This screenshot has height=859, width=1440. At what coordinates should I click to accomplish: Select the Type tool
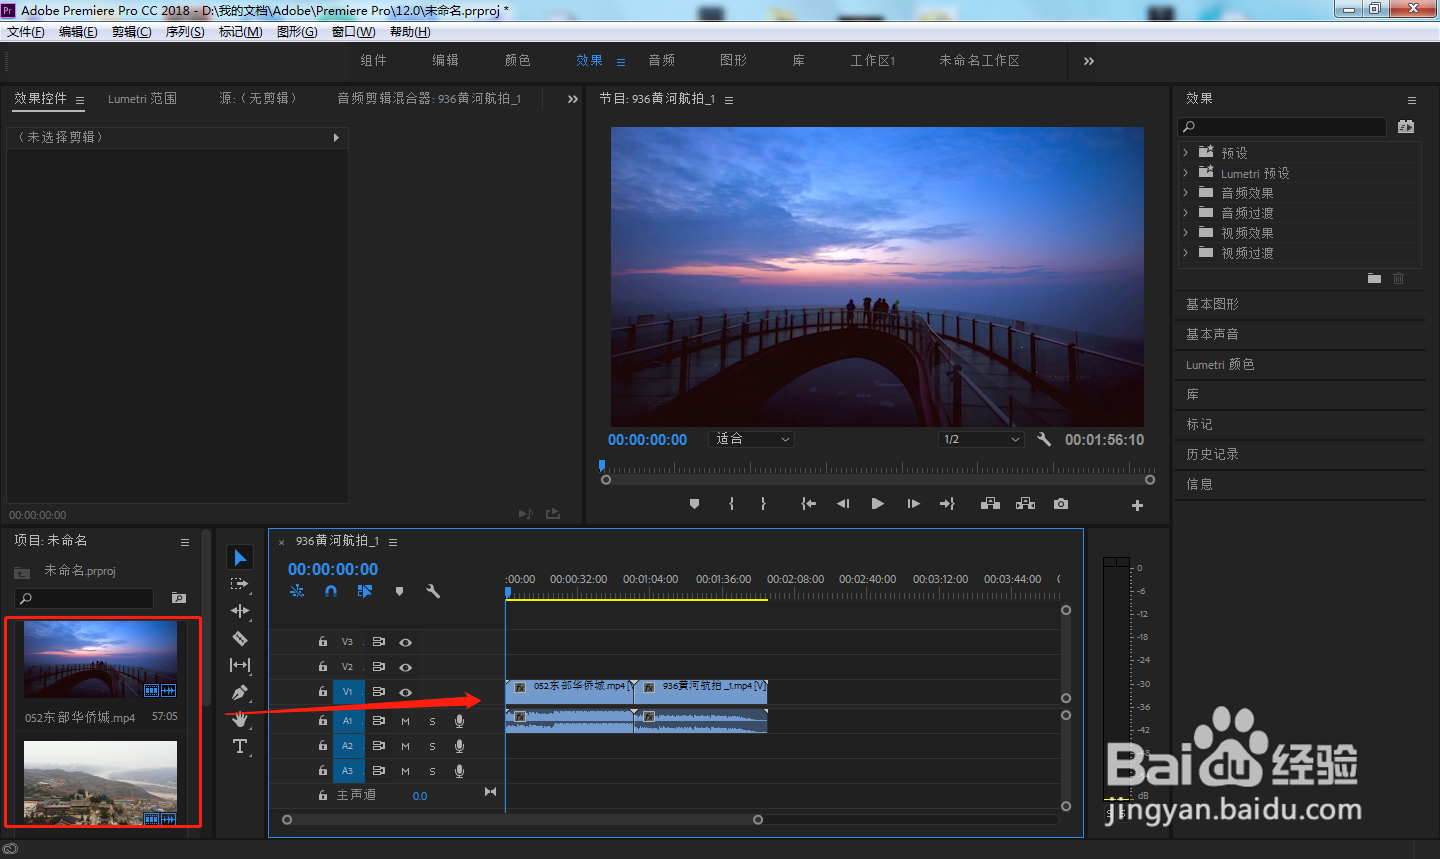pyautogui.click(x=240, y=746)
